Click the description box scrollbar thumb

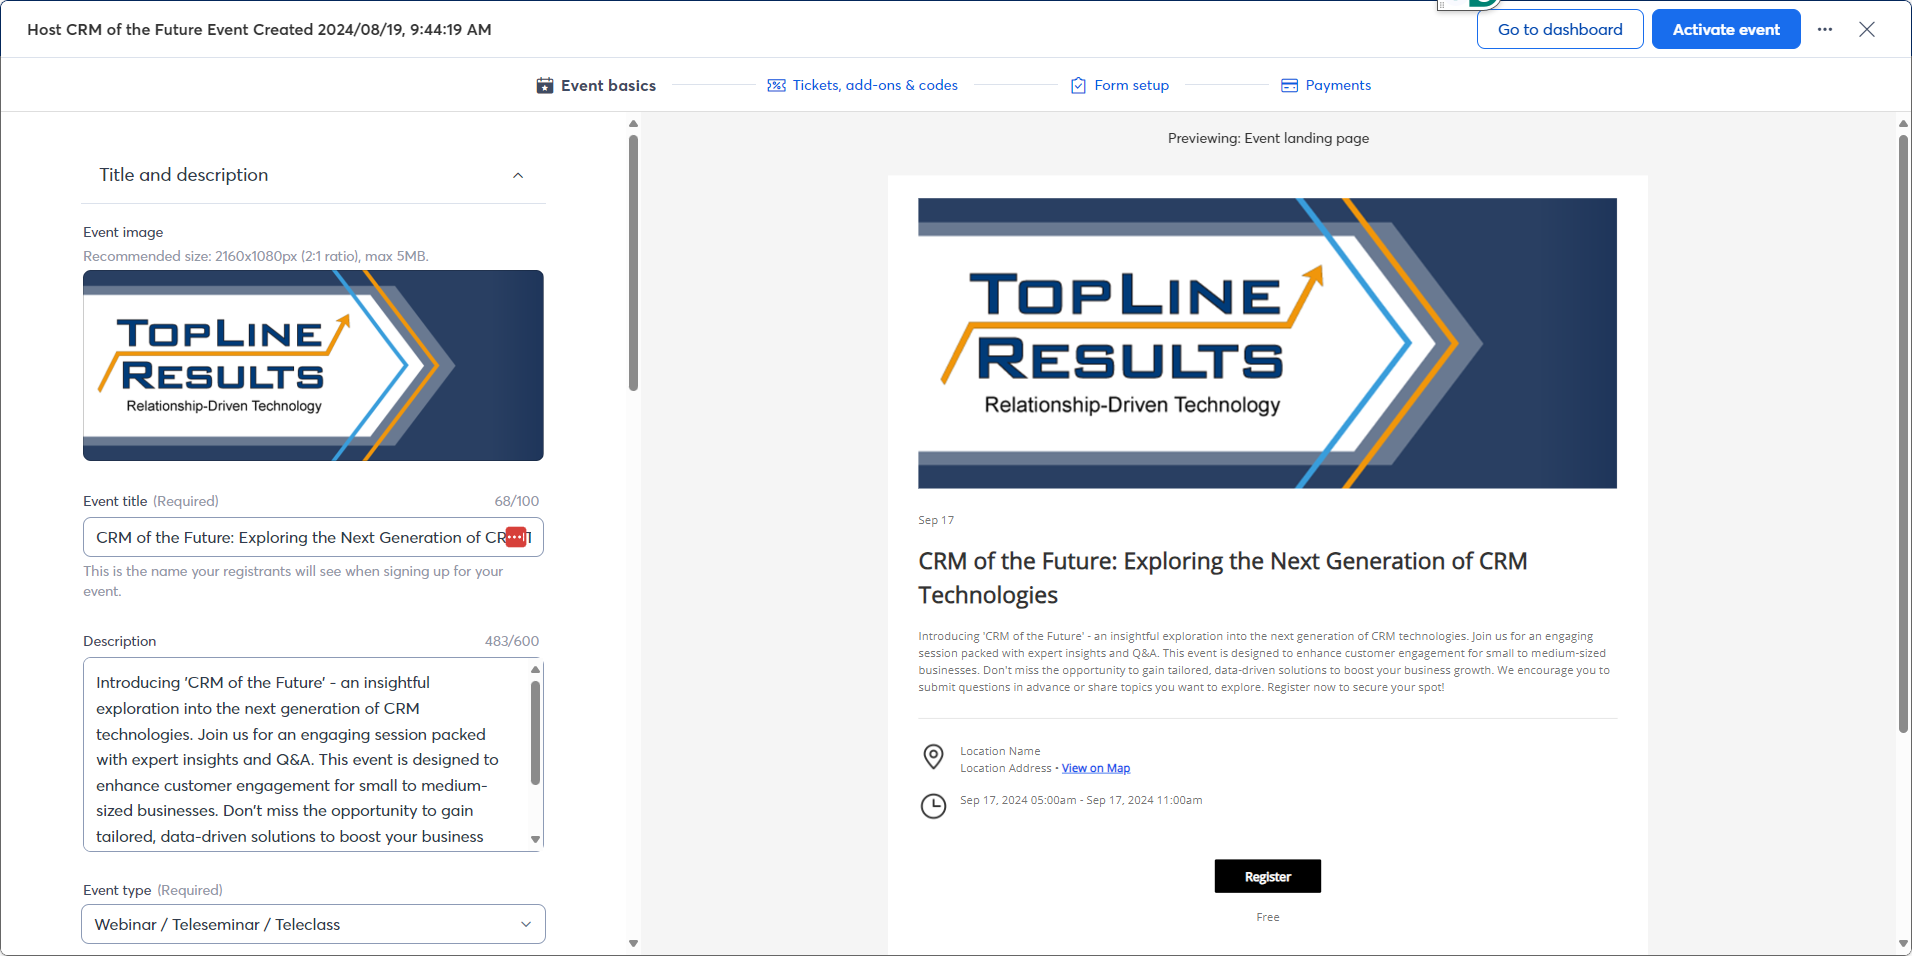[x=535, y=733]
